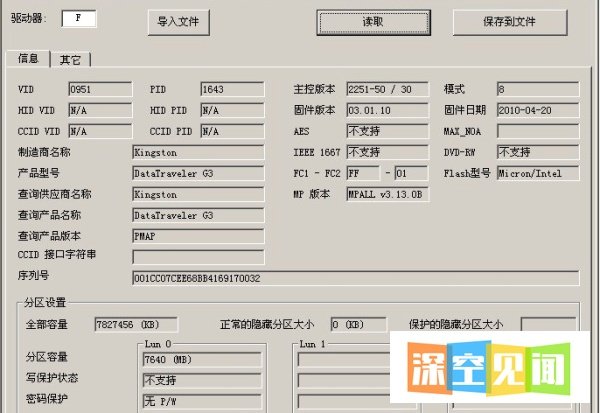Click the 产品型号 field DataTraveler G3
600x413 pixels.
[x=198, y=173]
